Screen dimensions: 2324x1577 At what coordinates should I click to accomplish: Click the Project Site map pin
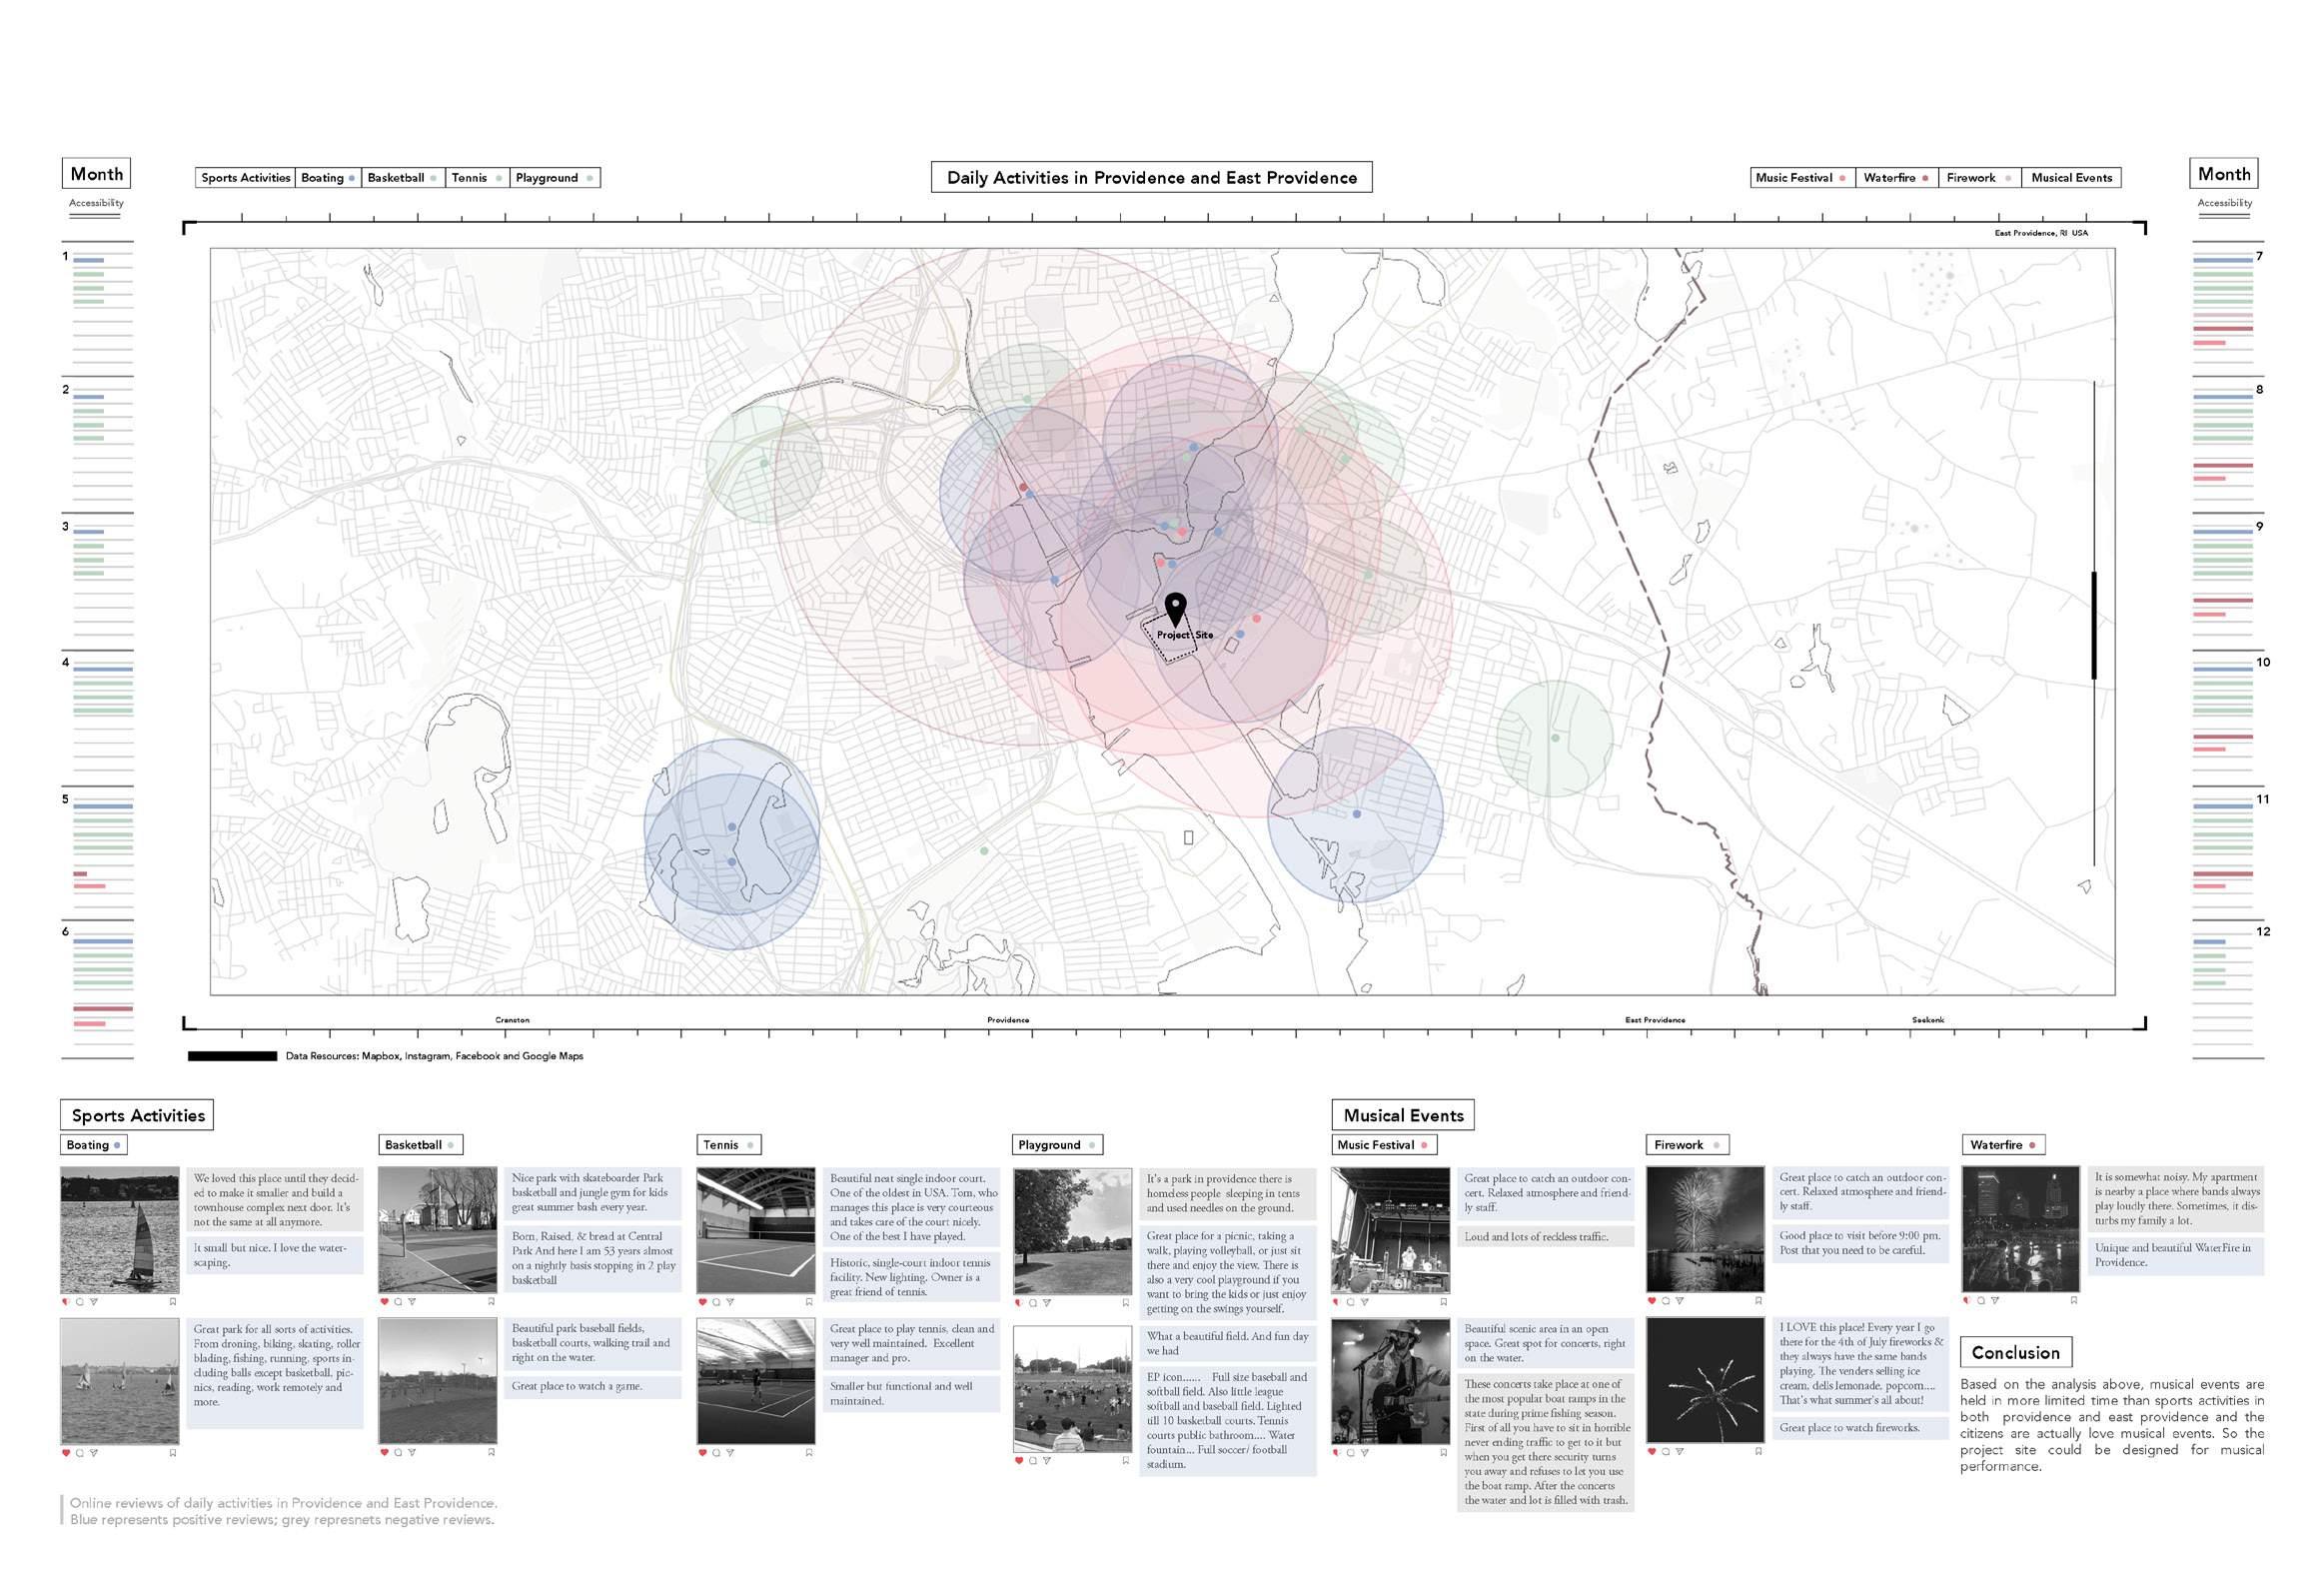coord(1175,607)
